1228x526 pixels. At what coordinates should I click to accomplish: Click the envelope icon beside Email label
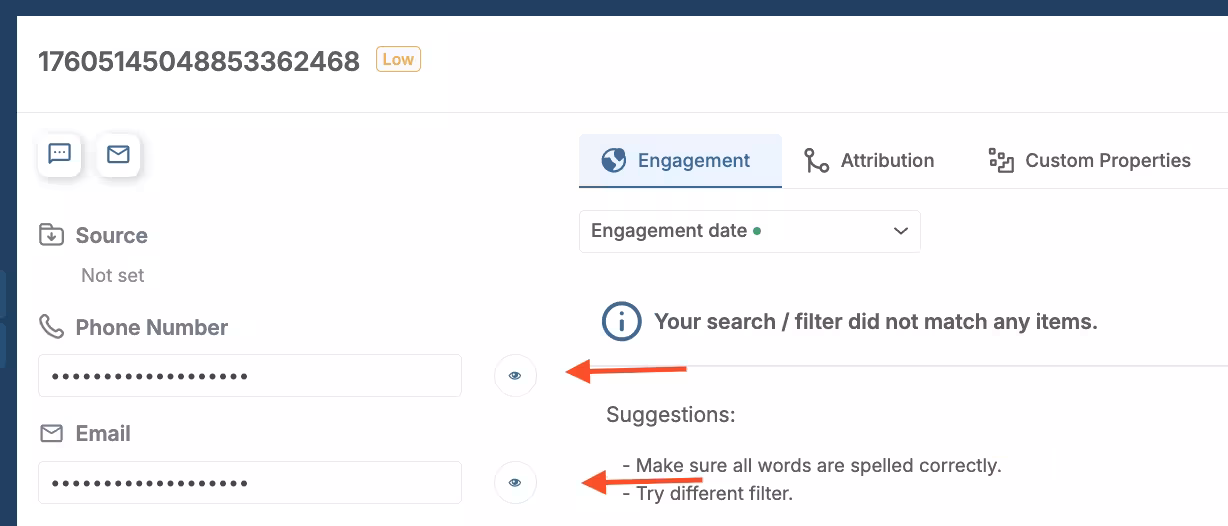pos(51,433)
